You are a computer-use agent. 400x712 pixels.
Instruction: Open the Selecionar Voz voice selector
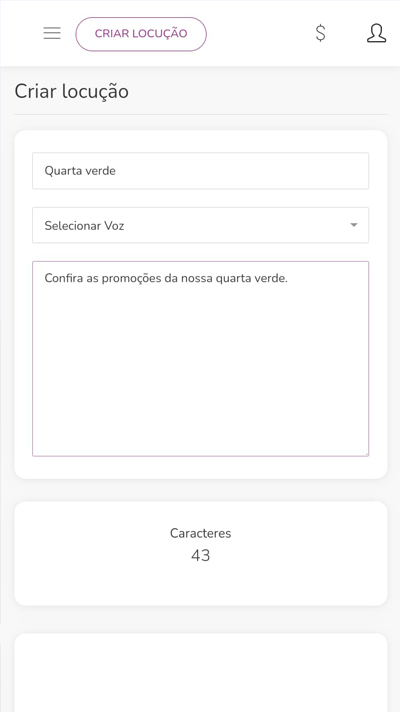[200, 225]
